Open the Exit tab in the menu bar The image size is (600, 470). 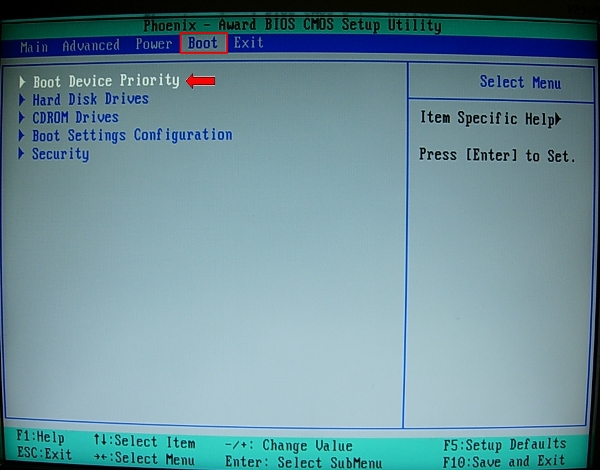click(x=249, y=44)
